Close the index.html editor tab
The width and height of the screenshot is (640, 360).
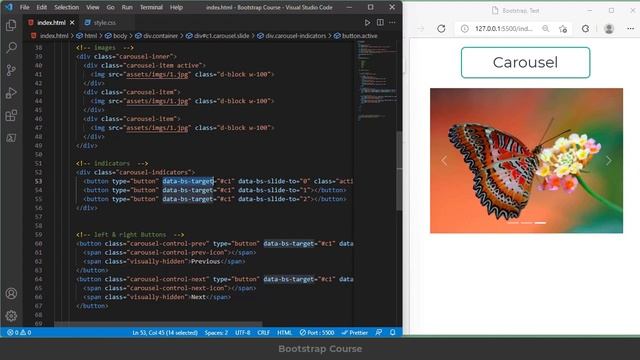point(72,23)
